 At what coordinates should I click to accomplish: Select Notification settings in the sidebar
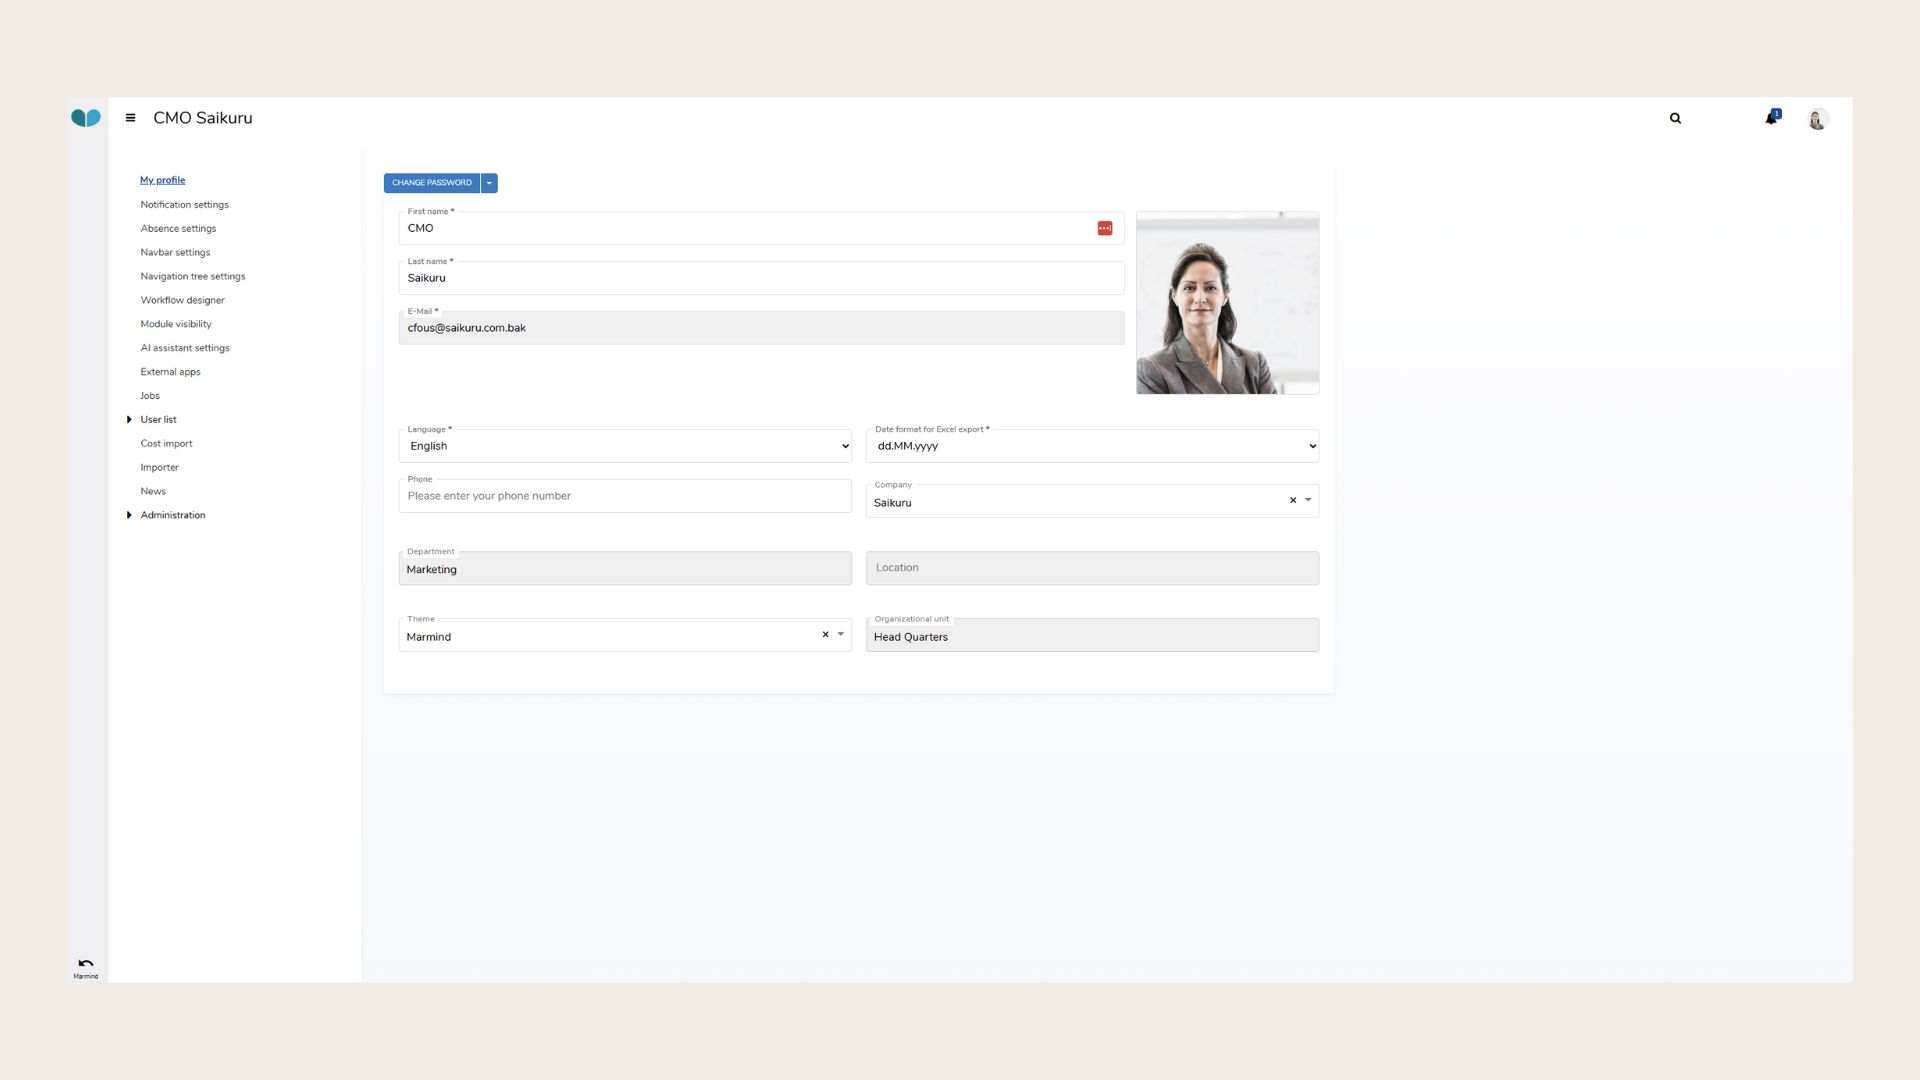(x=184, y=204)
